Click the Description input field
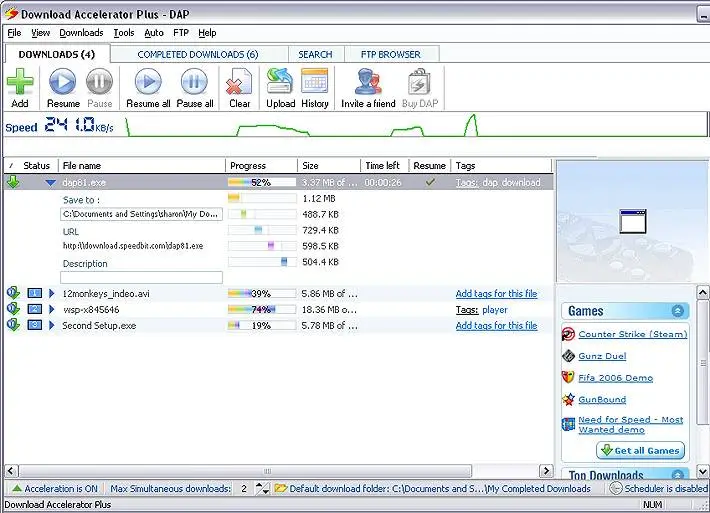Screen dimensions: 710x513 141,278
